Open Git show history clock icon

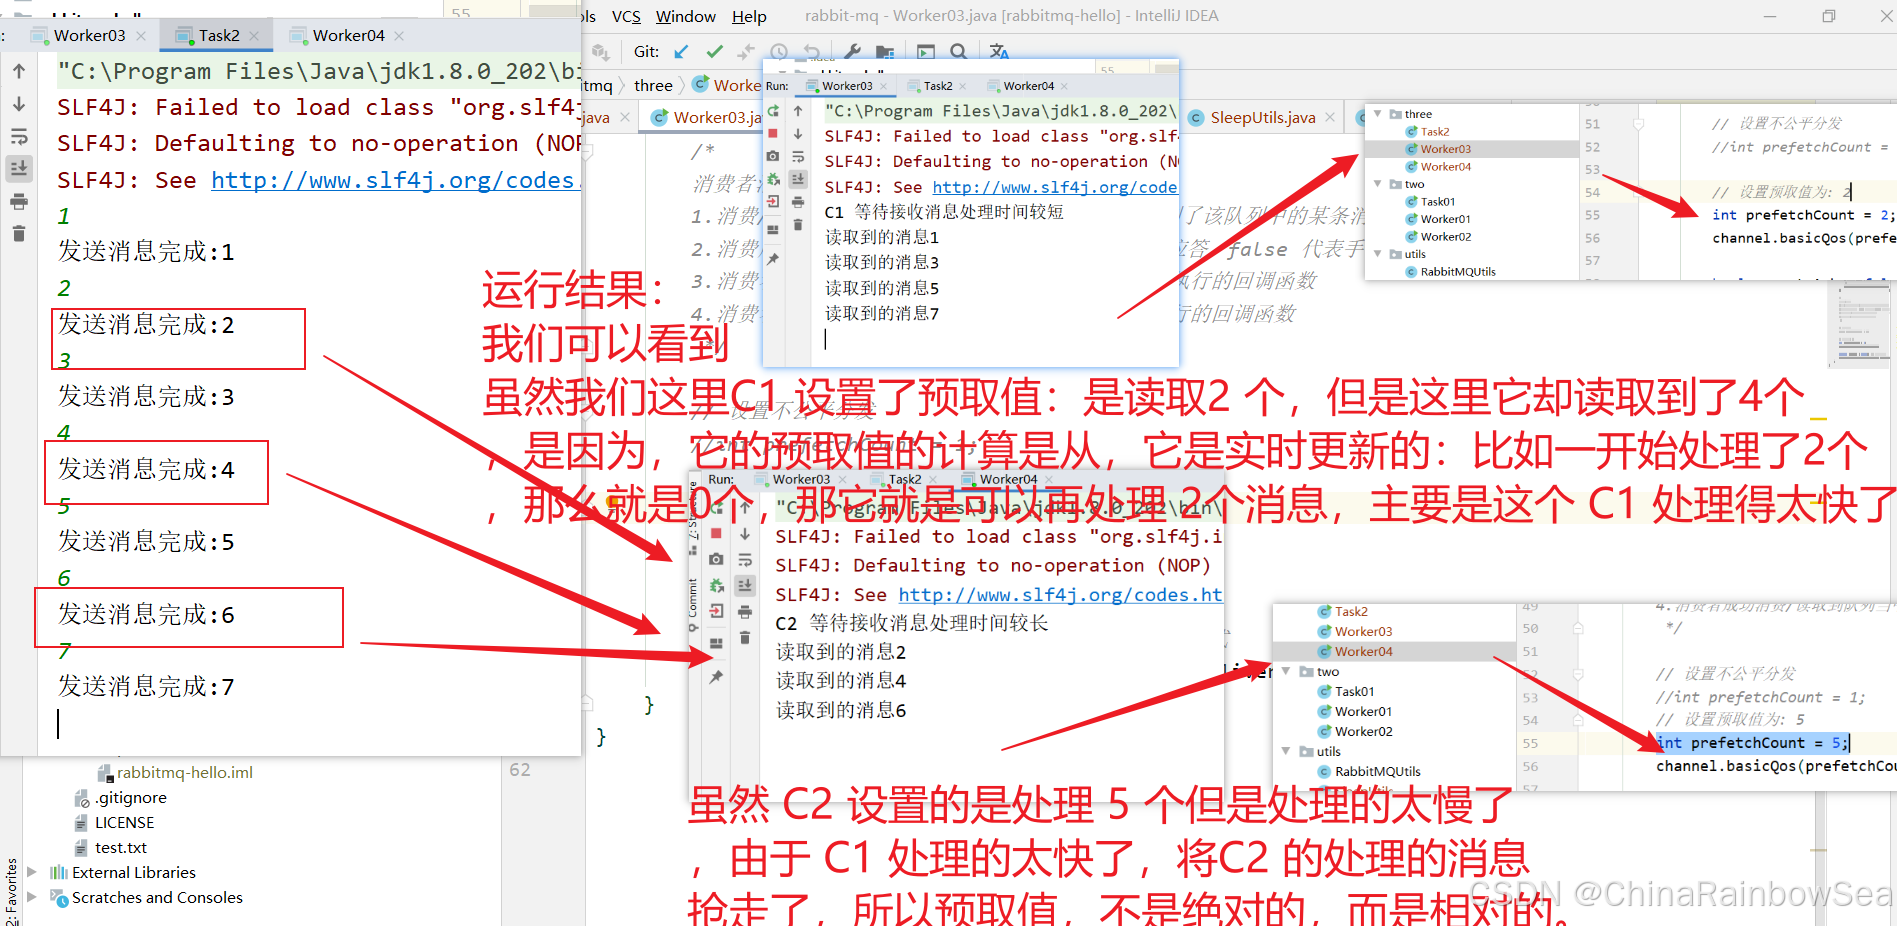pos(779,52)
